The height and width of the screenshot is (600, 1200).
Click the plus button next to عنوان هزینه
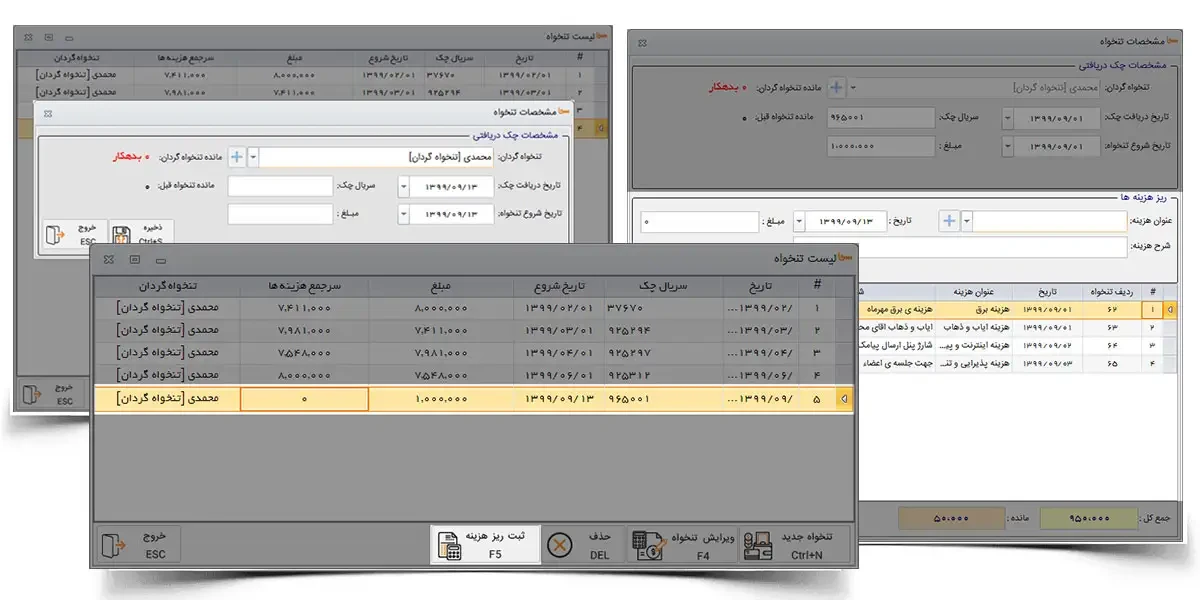click(x=950, y=221)
